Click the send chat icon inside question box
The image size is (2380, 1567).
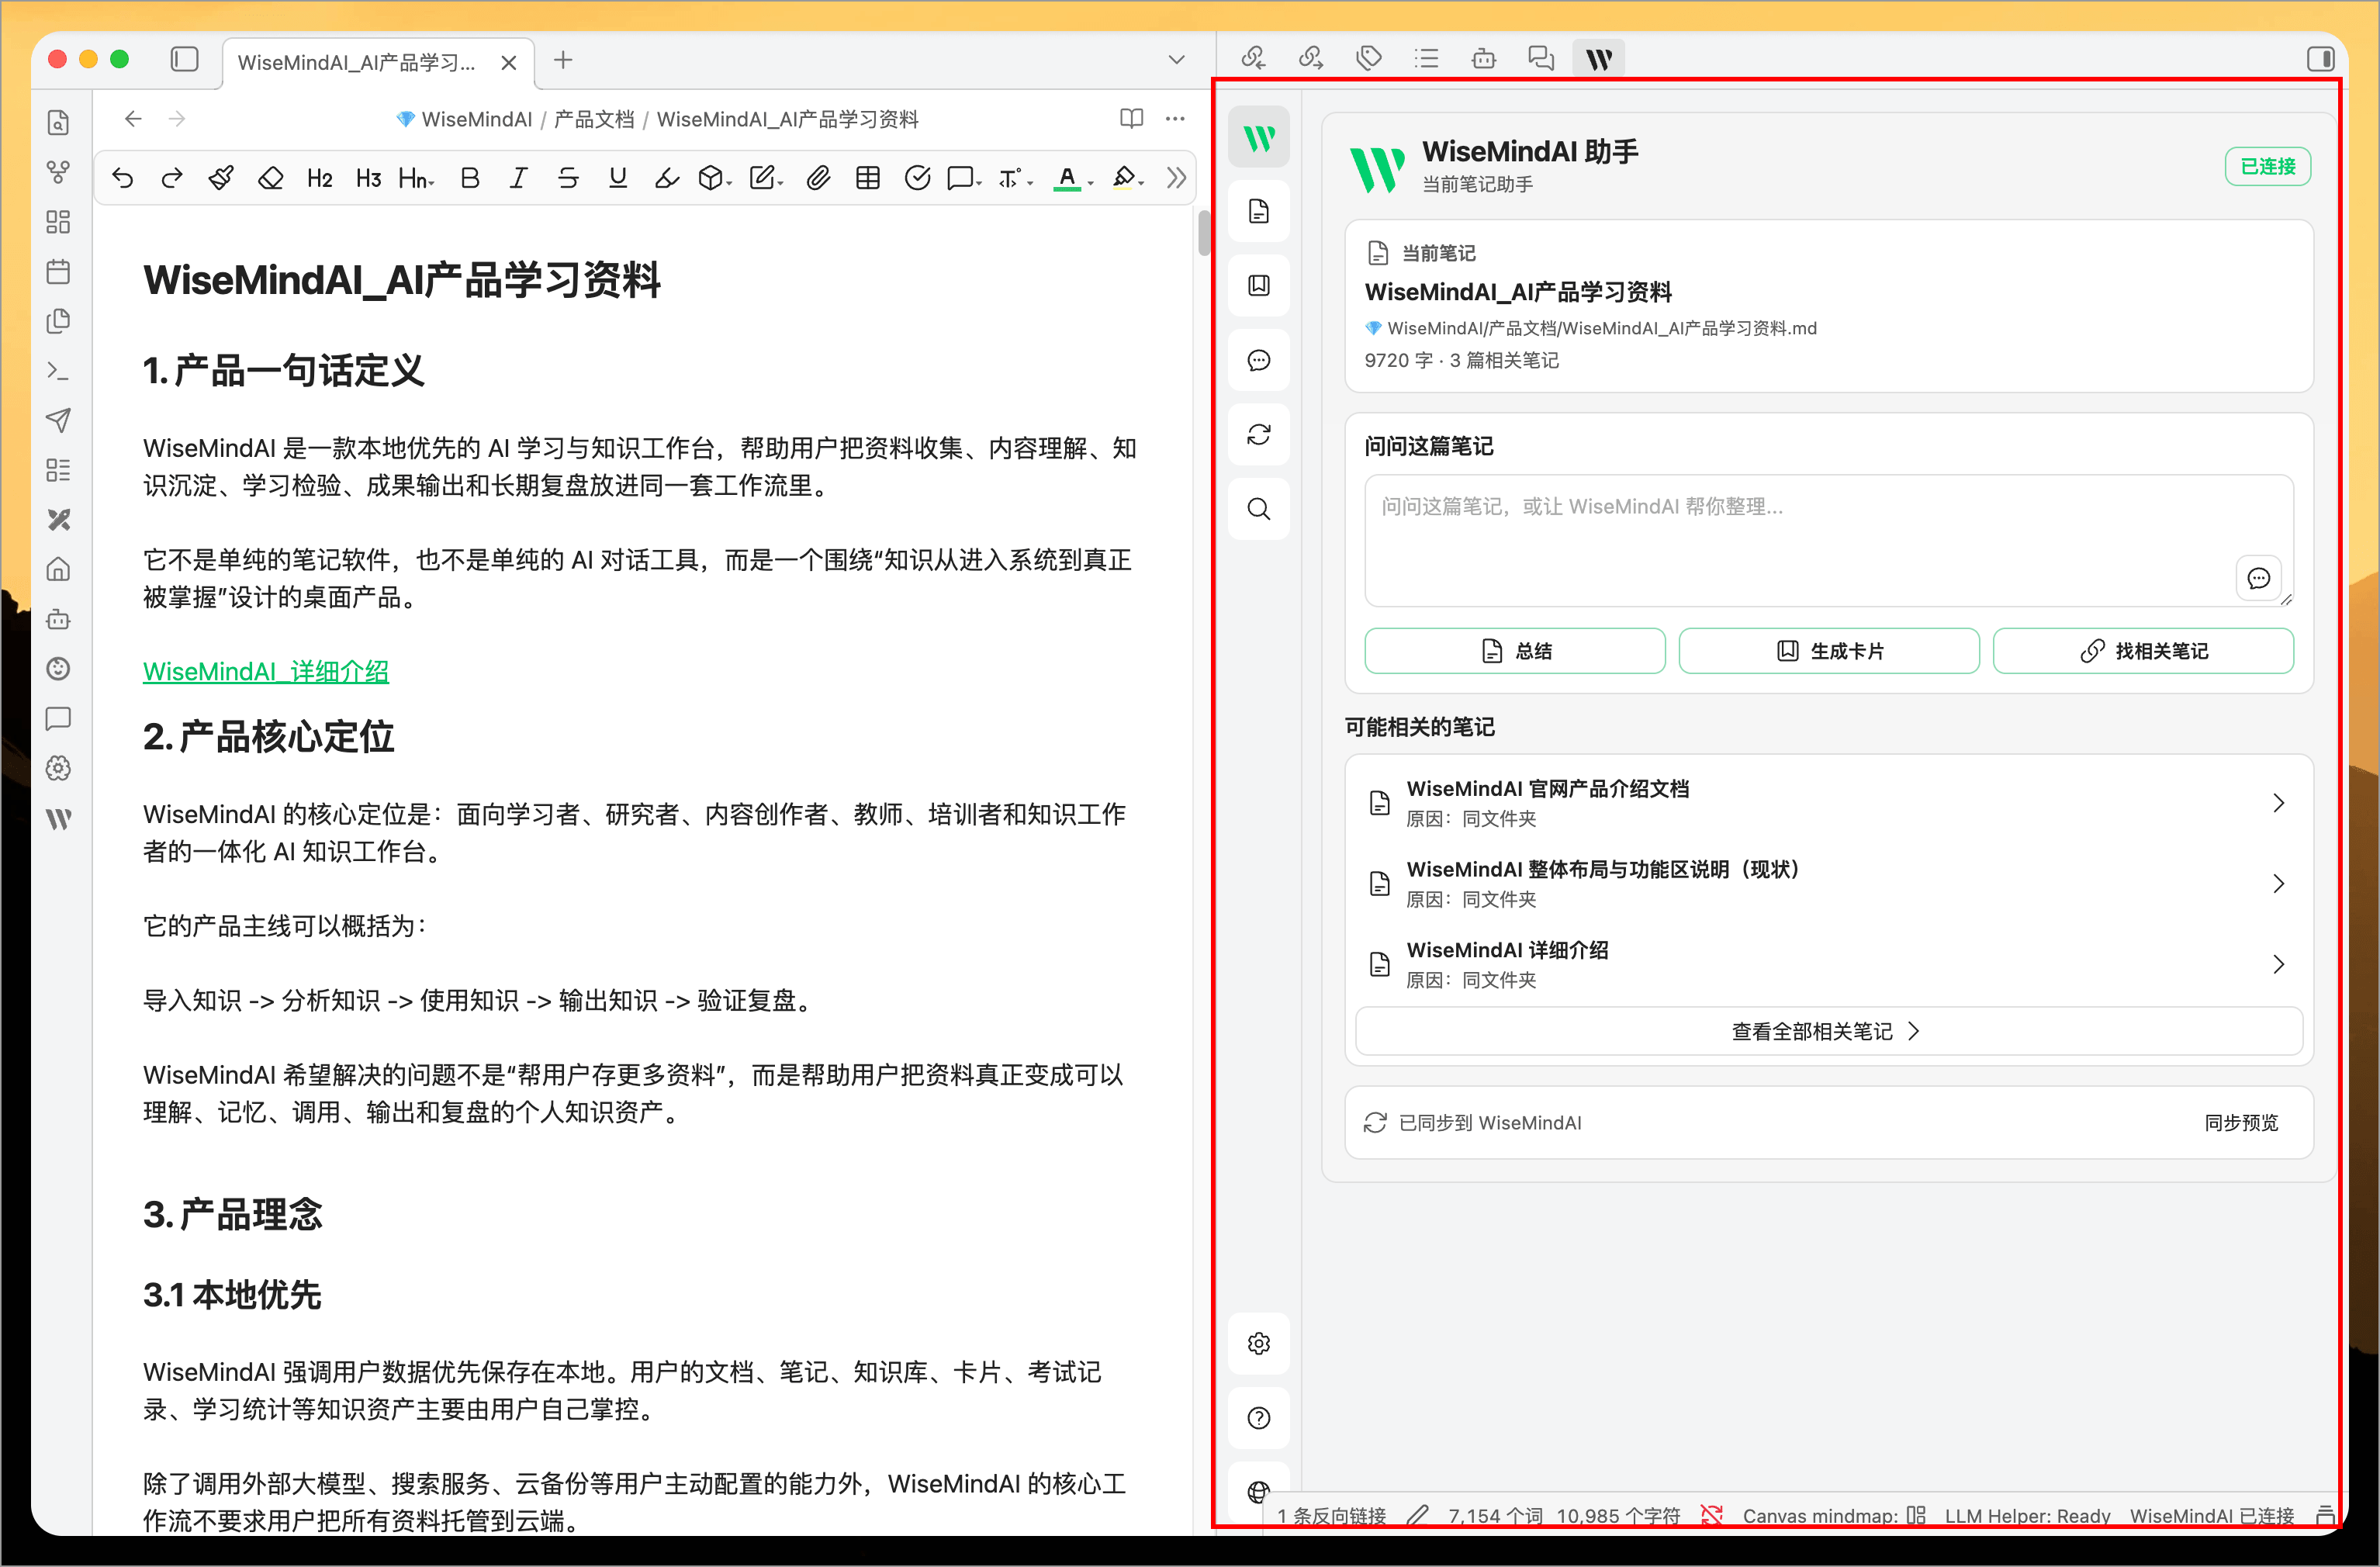click(2258, 578)
